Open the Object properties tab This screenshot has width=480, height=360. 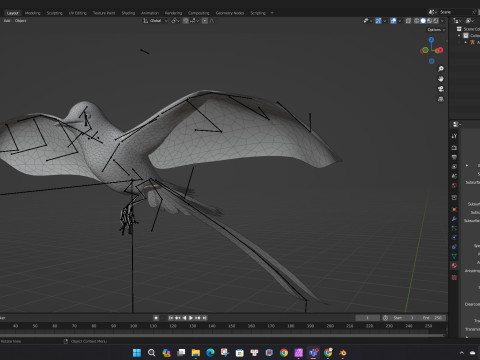[454, 209]
